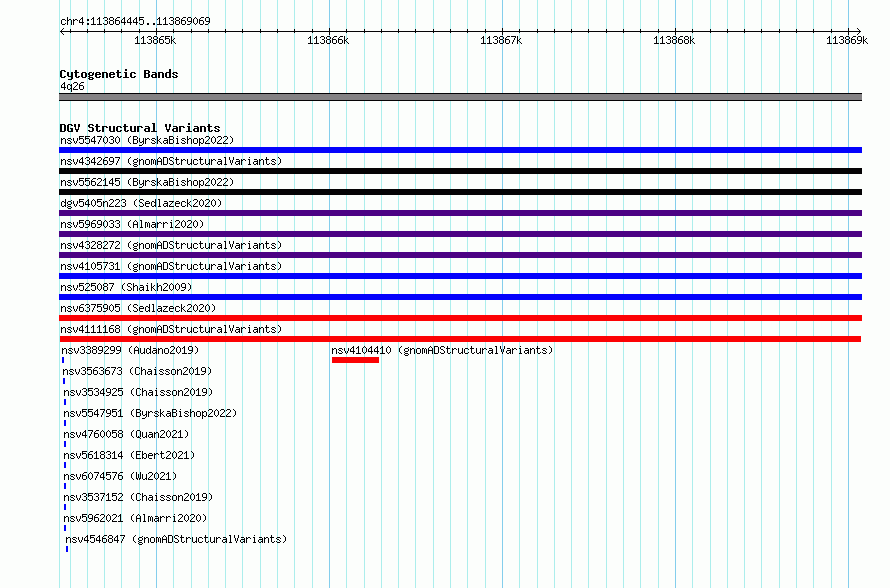Open the nsv5618314 (Ebert2021) label
The image size is (890, 588).
click(x=129, y=455)
